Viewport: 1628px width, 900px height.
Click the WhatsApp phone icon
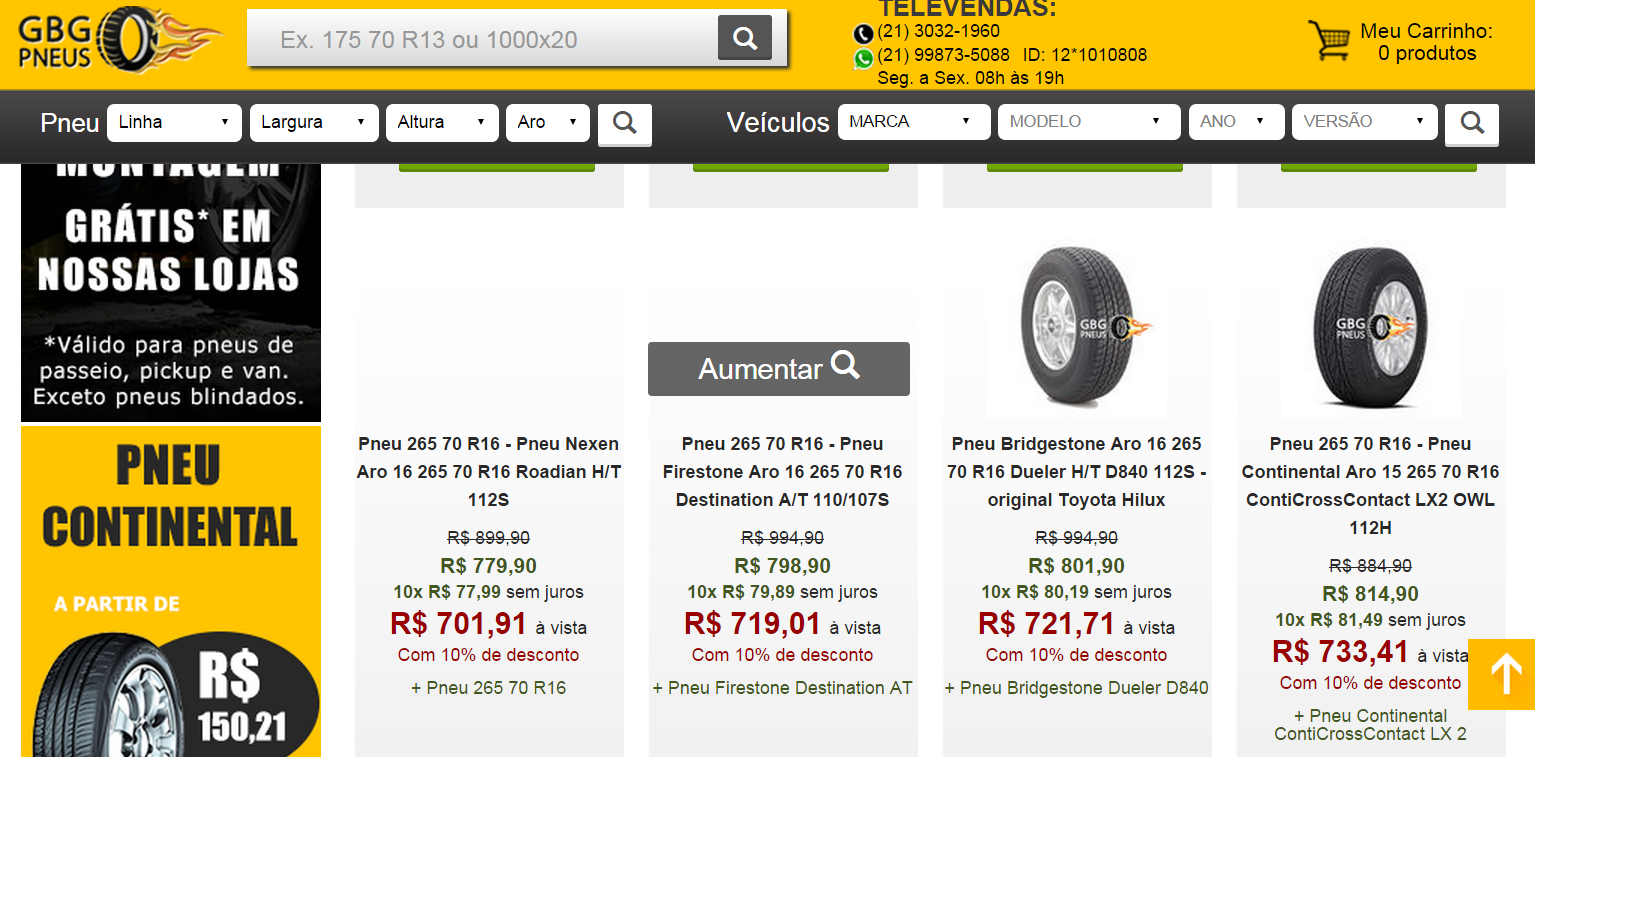click(863, 59)
